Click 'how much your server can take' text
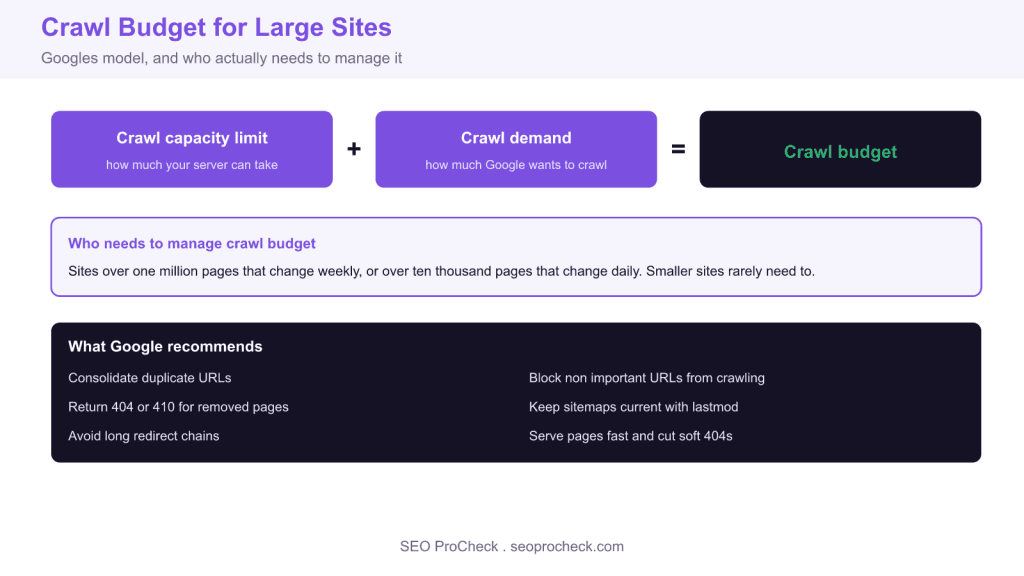1024x576 pixels. pyautogui.click(x=192, y=165)
